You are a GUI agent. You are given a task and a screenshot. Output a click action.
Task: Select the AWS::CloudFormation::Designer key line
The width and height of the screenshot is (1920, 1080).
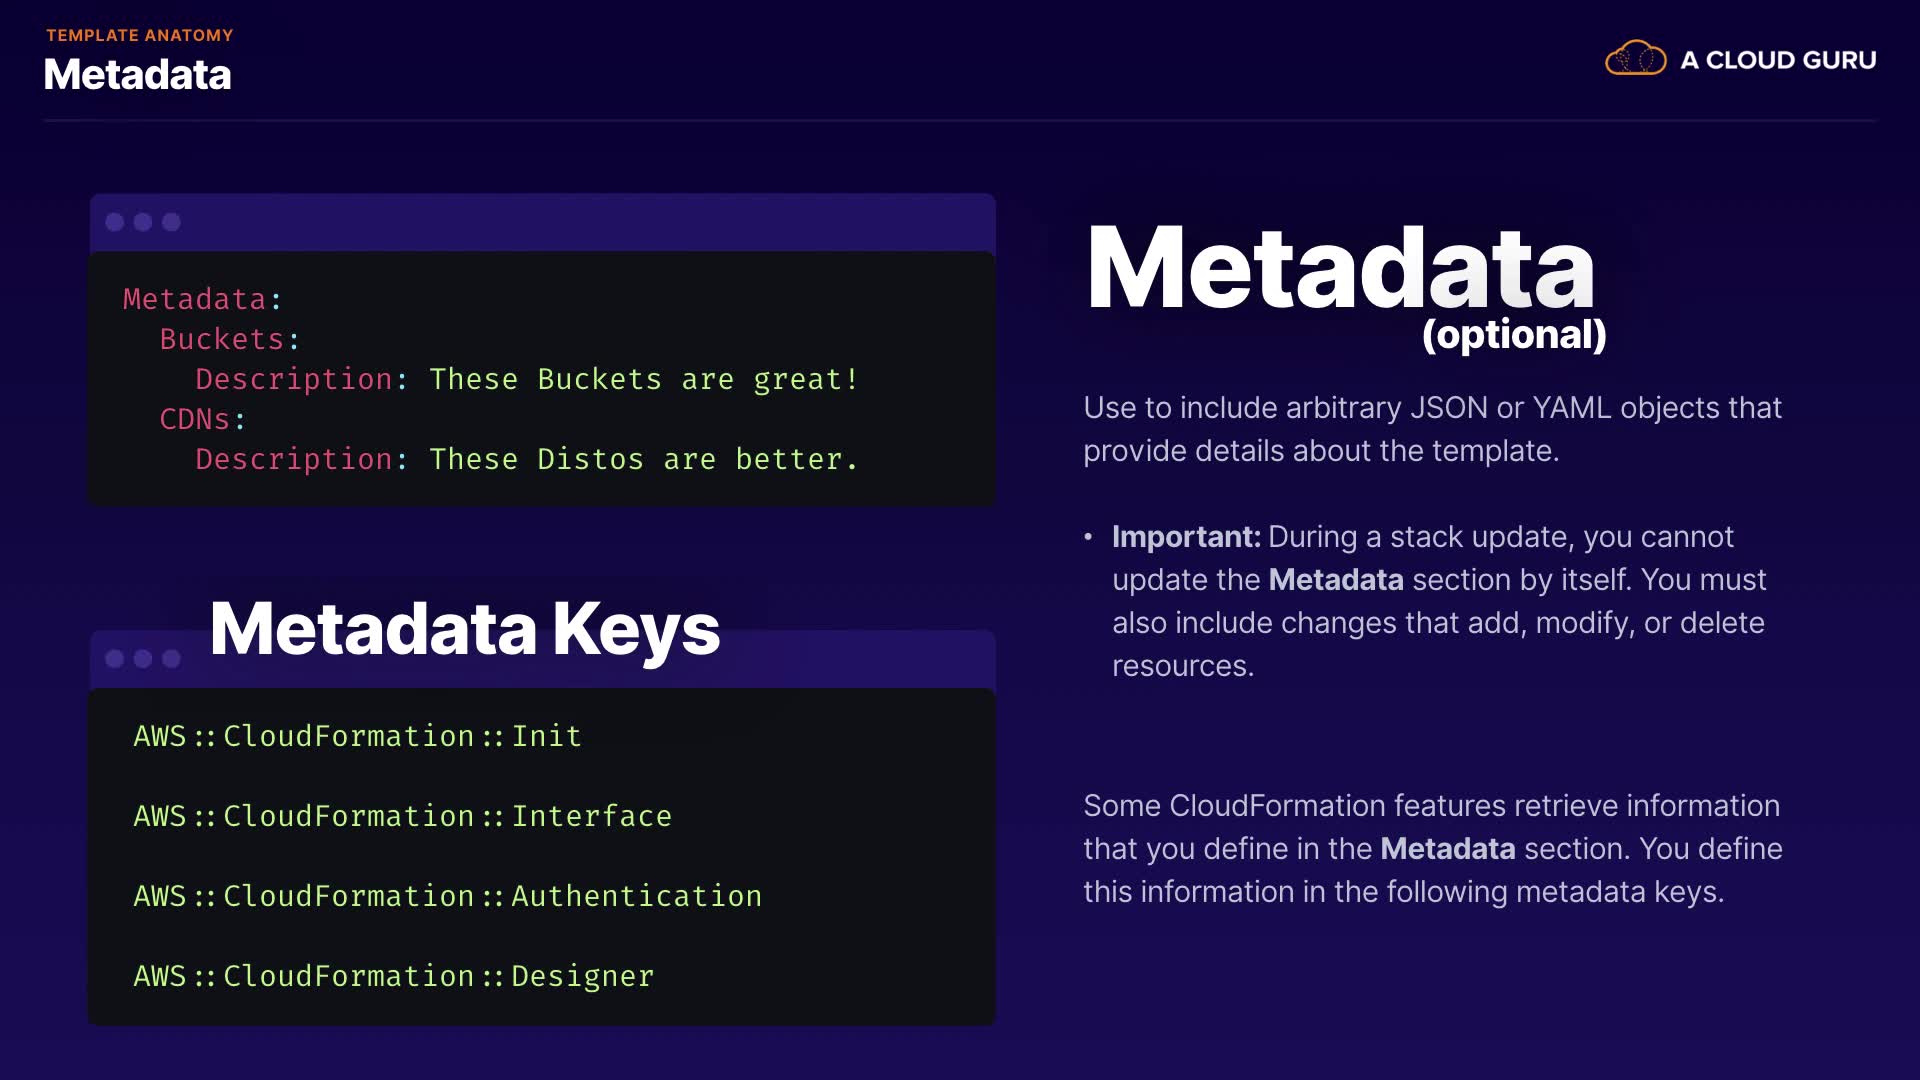coord(393,976)
